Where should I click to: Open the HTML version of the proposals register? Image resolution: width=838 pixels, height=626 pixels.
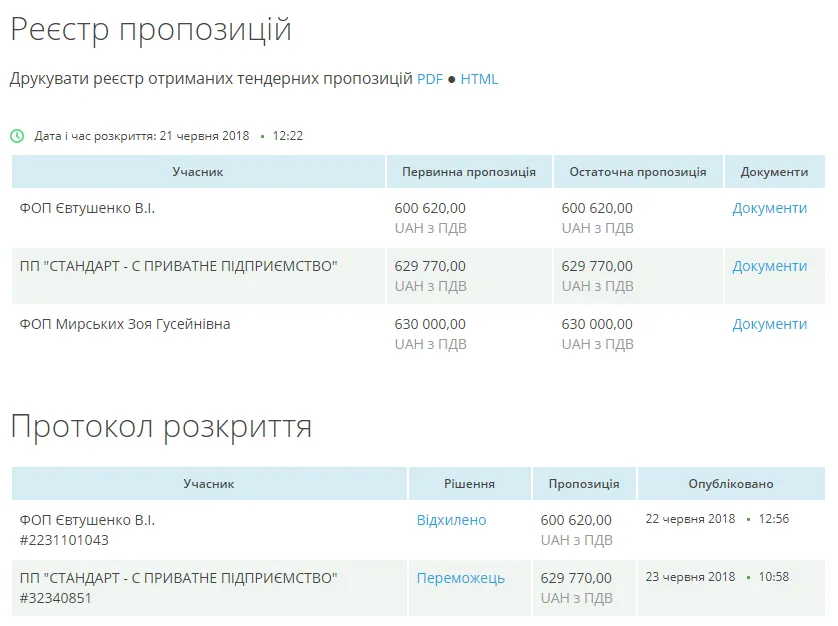(x=479, y=79)
